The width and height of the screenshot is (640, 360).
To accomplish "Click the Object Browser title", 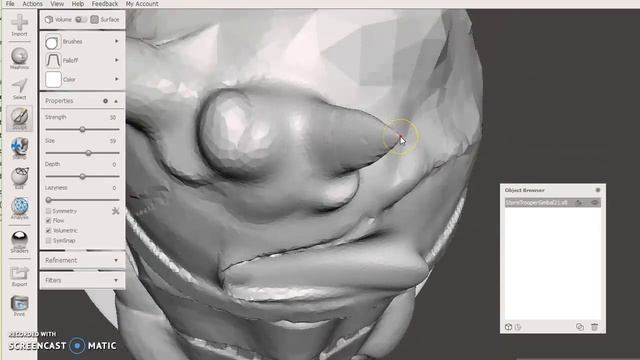I will point(524,190).
